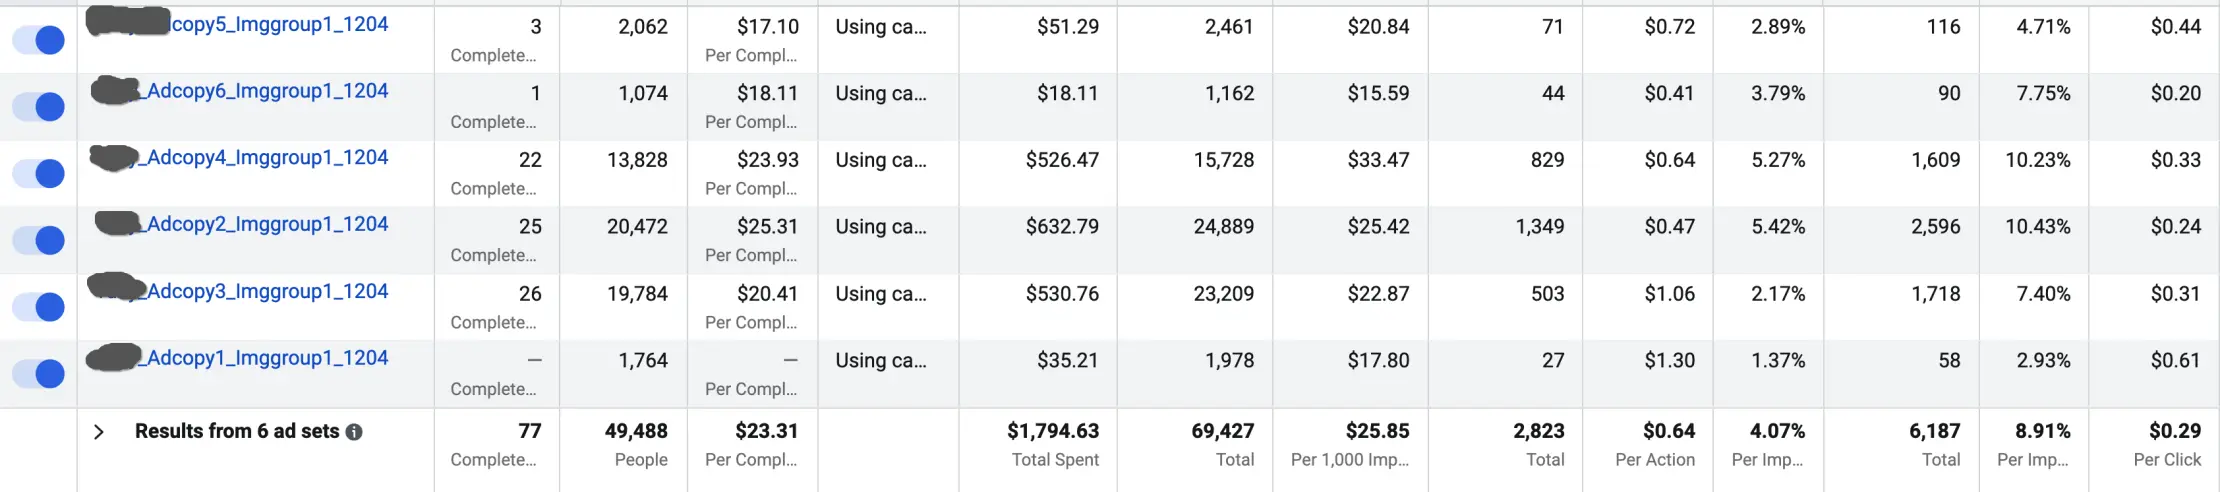The image size is (2220, 492).
Task: Click the 22 results cell for Adcopy4
Action: pos(530,160)
